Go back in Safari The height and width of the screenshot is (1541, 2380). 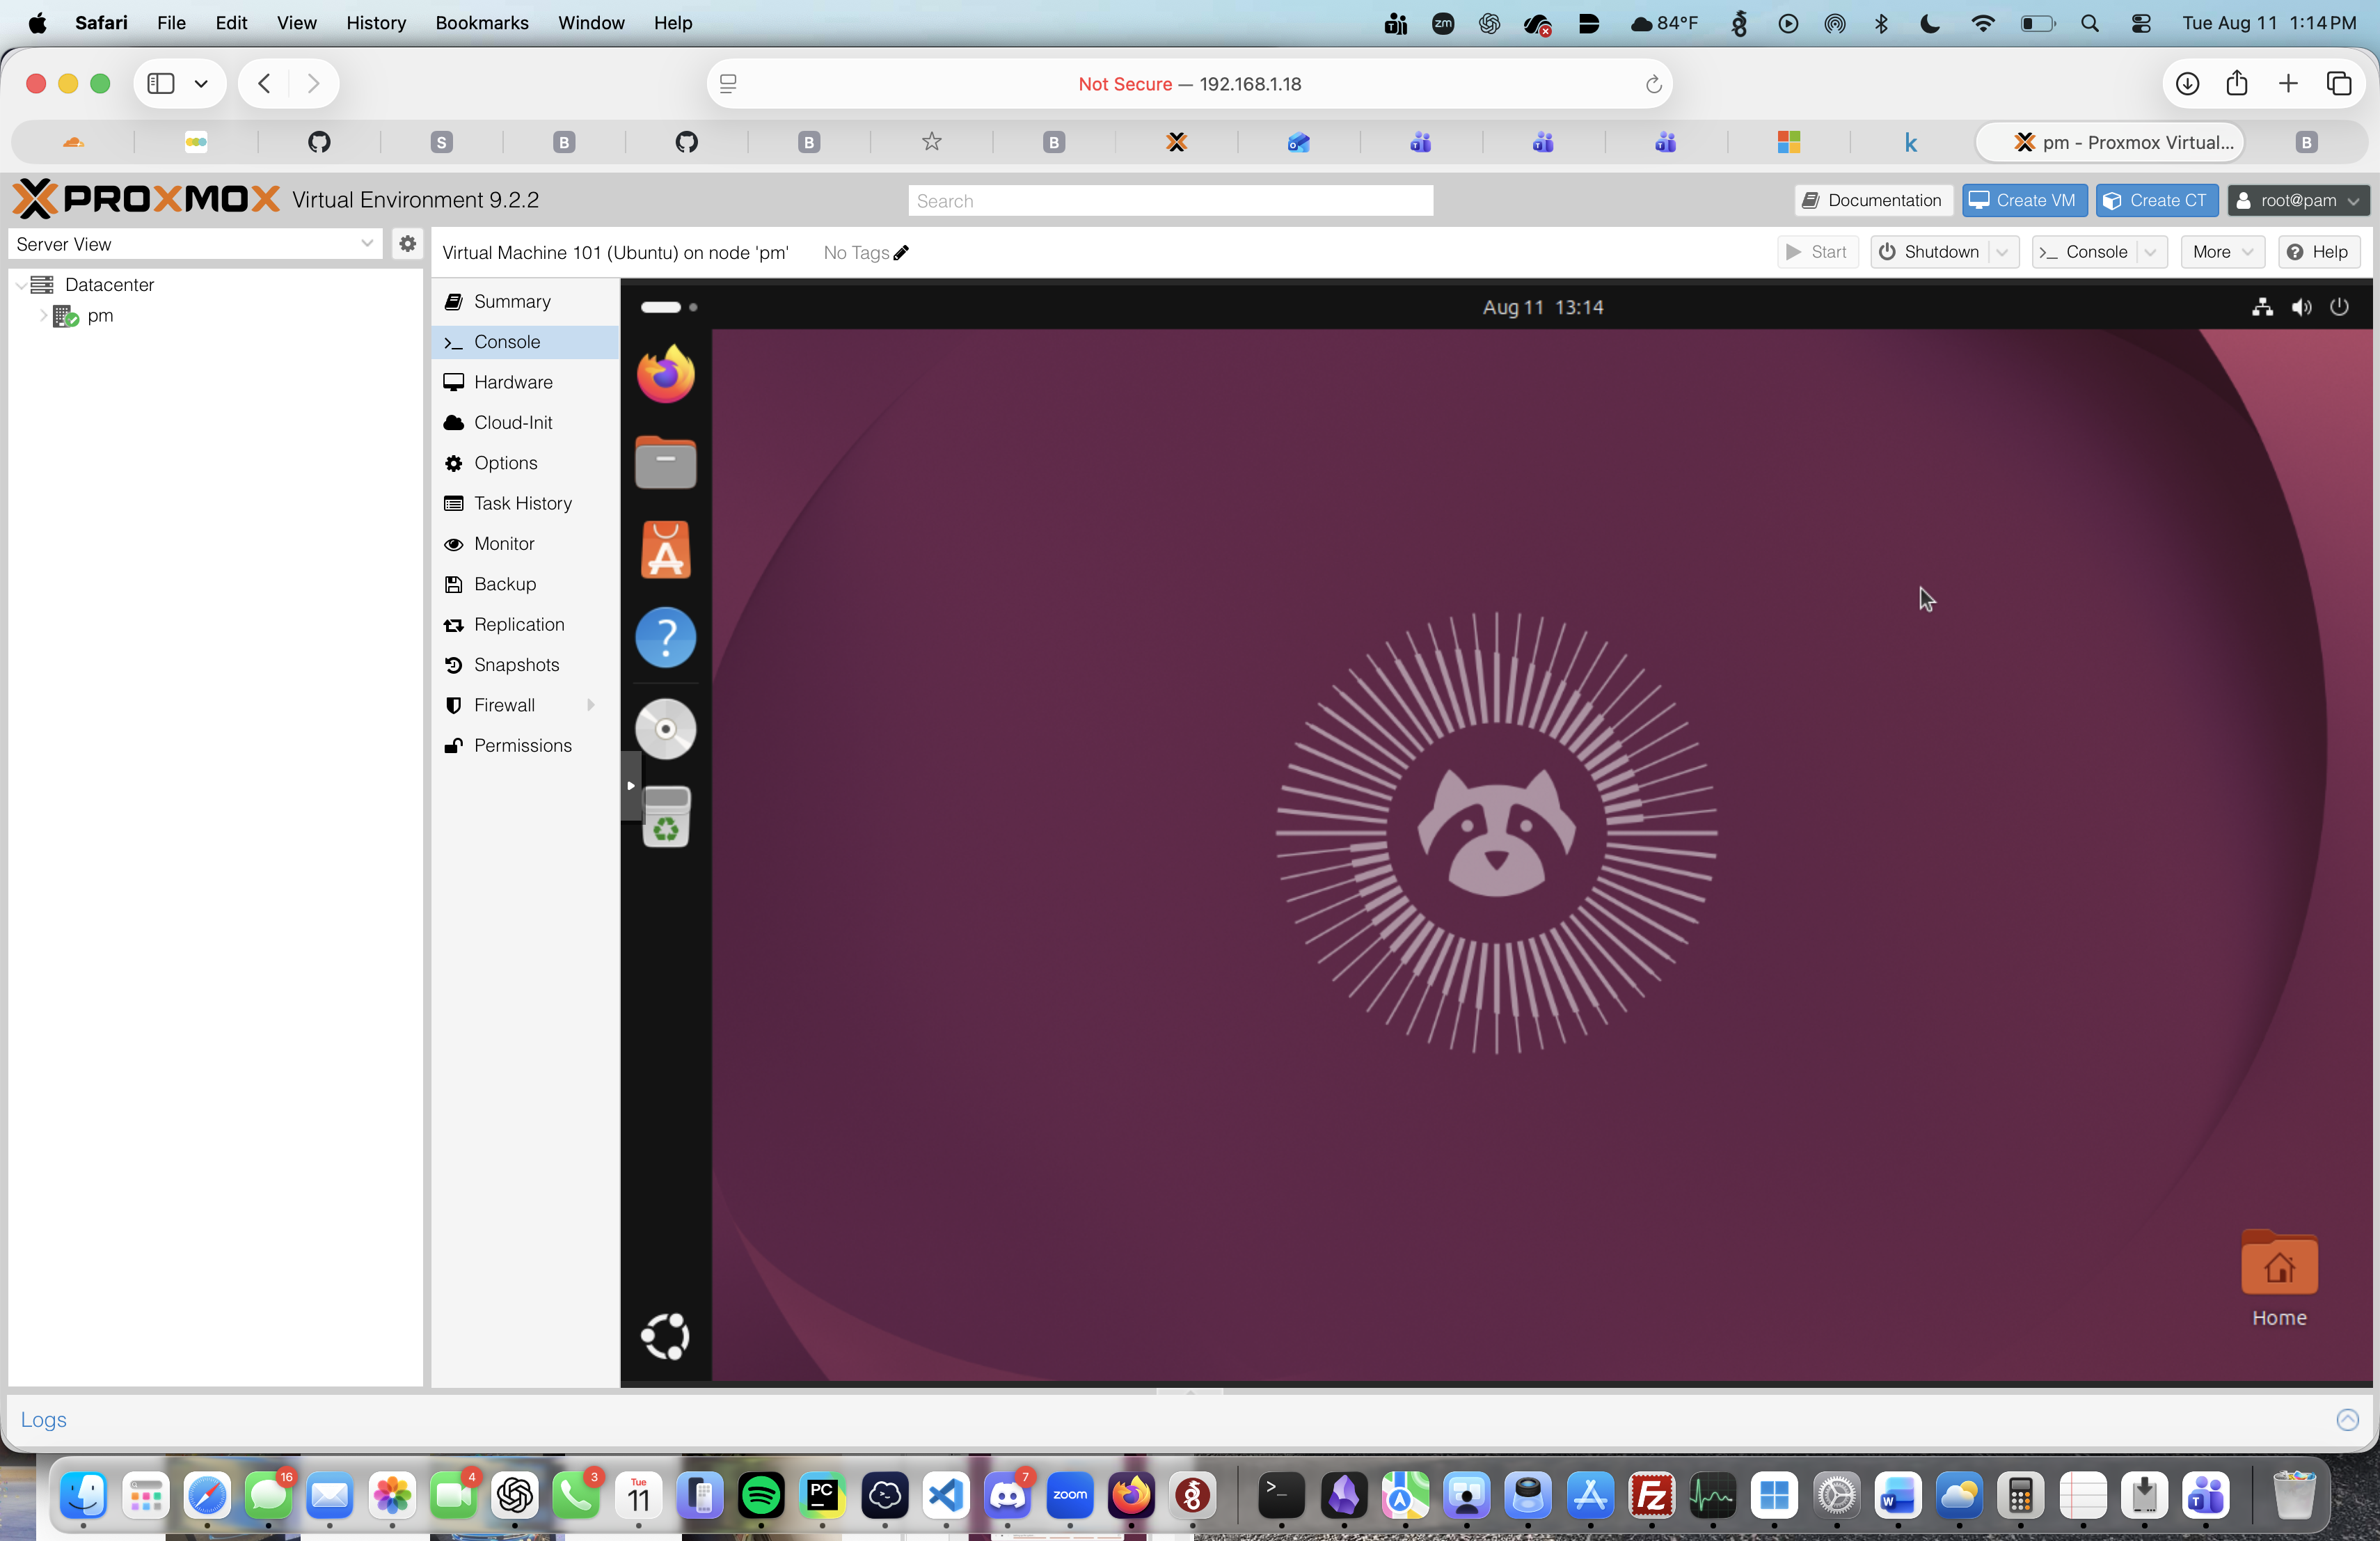click(x=264, y=84)
